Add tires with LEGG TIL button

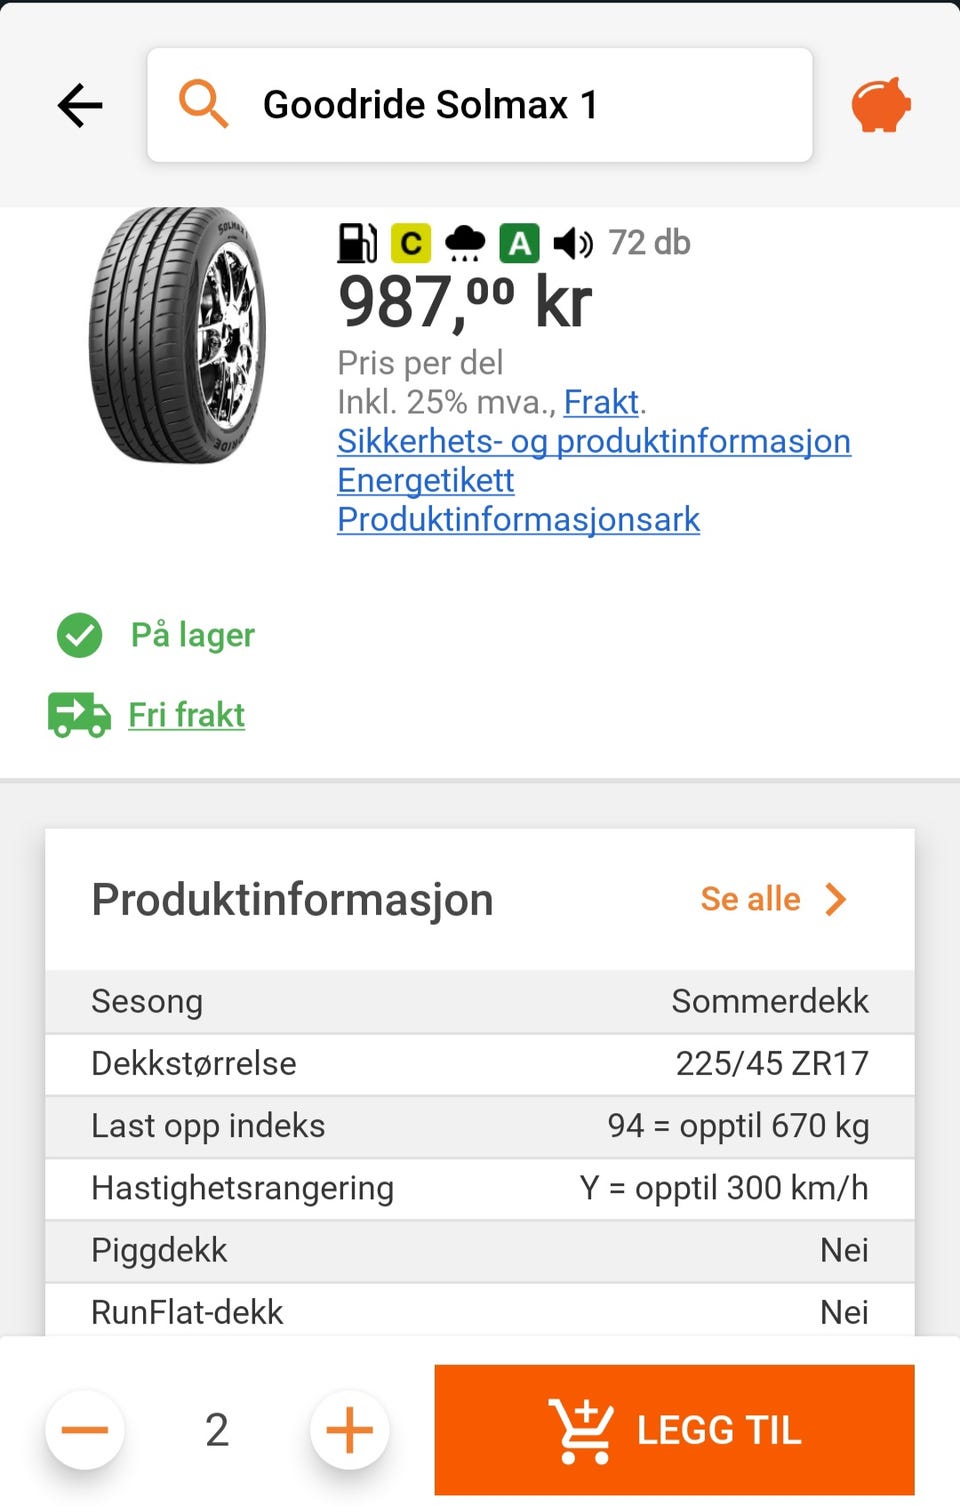tap(674, 1430)
